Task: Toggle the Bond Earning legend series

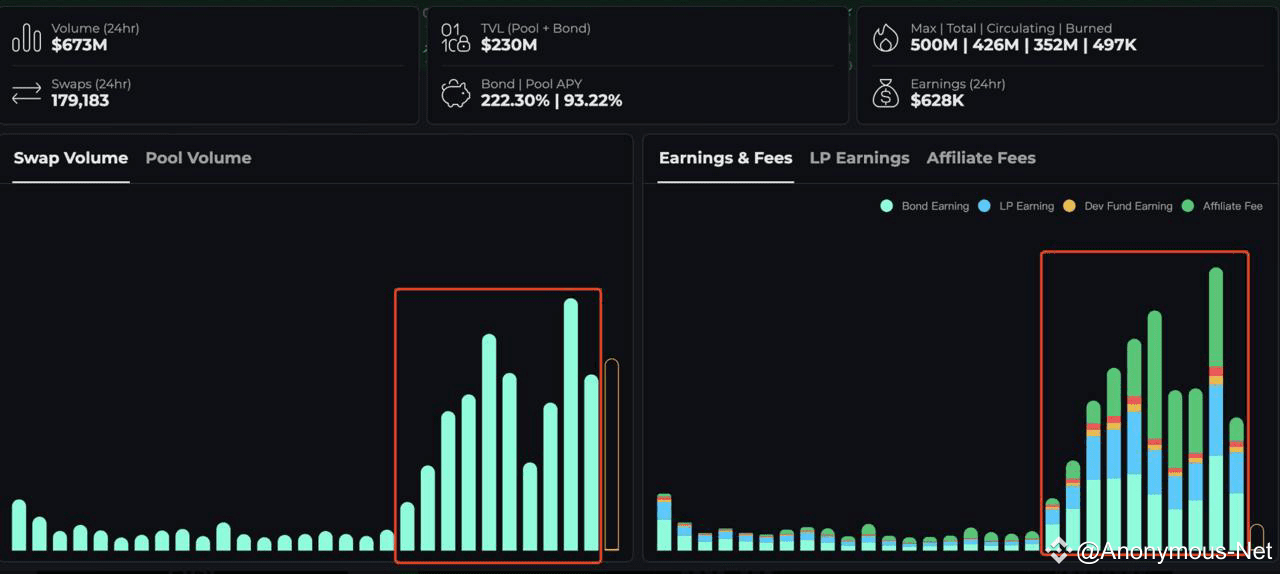Action: pyautogui.click(x=924, y=206)
